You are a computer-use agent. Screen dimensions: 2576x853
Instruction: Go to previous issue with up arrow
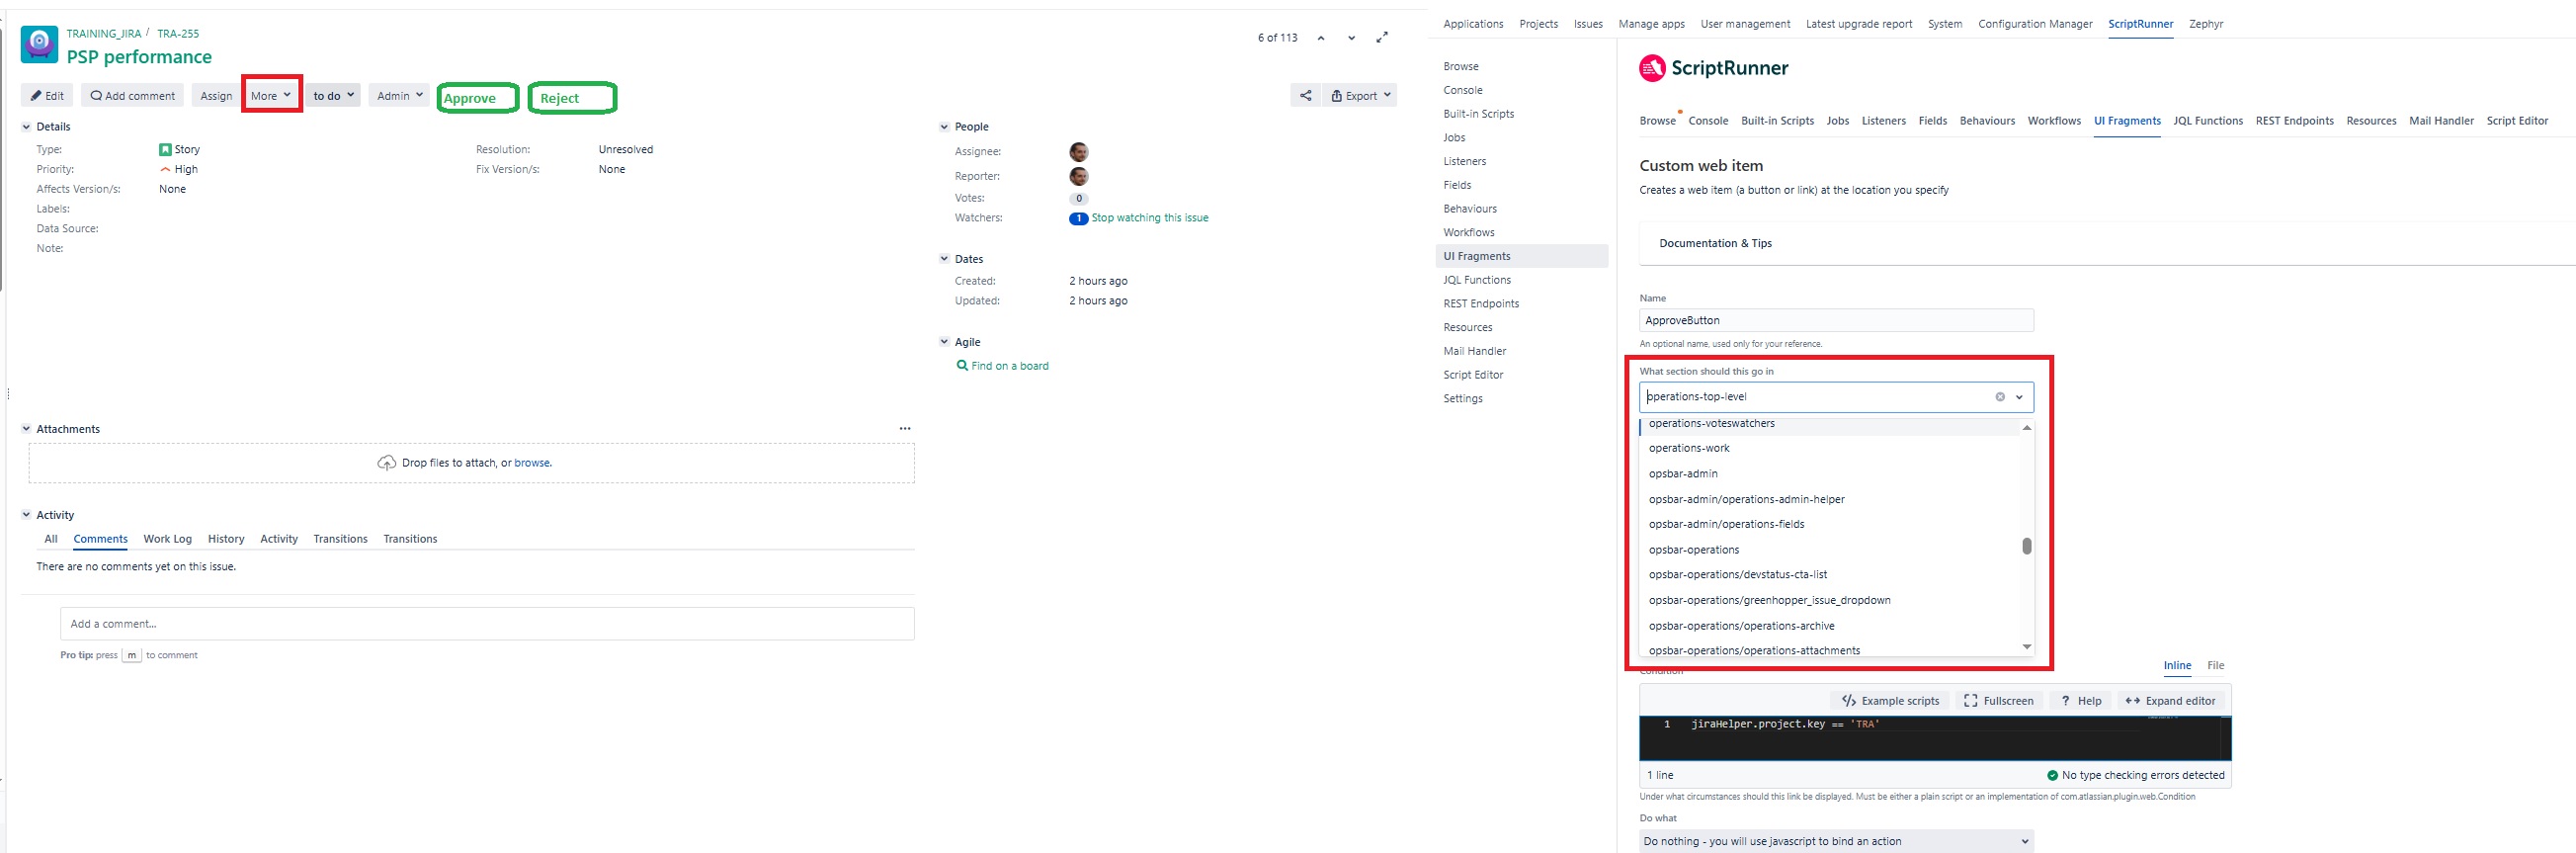point(1321,38)
